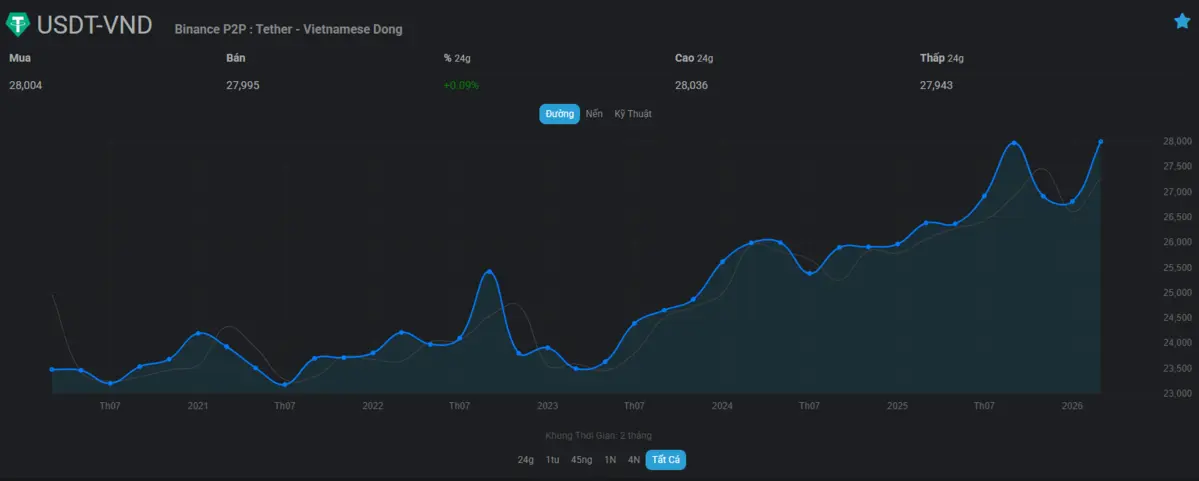Switch to the Đường line chart tab
The height and width of the screenshot is (481, 1199).
[560, 114]
